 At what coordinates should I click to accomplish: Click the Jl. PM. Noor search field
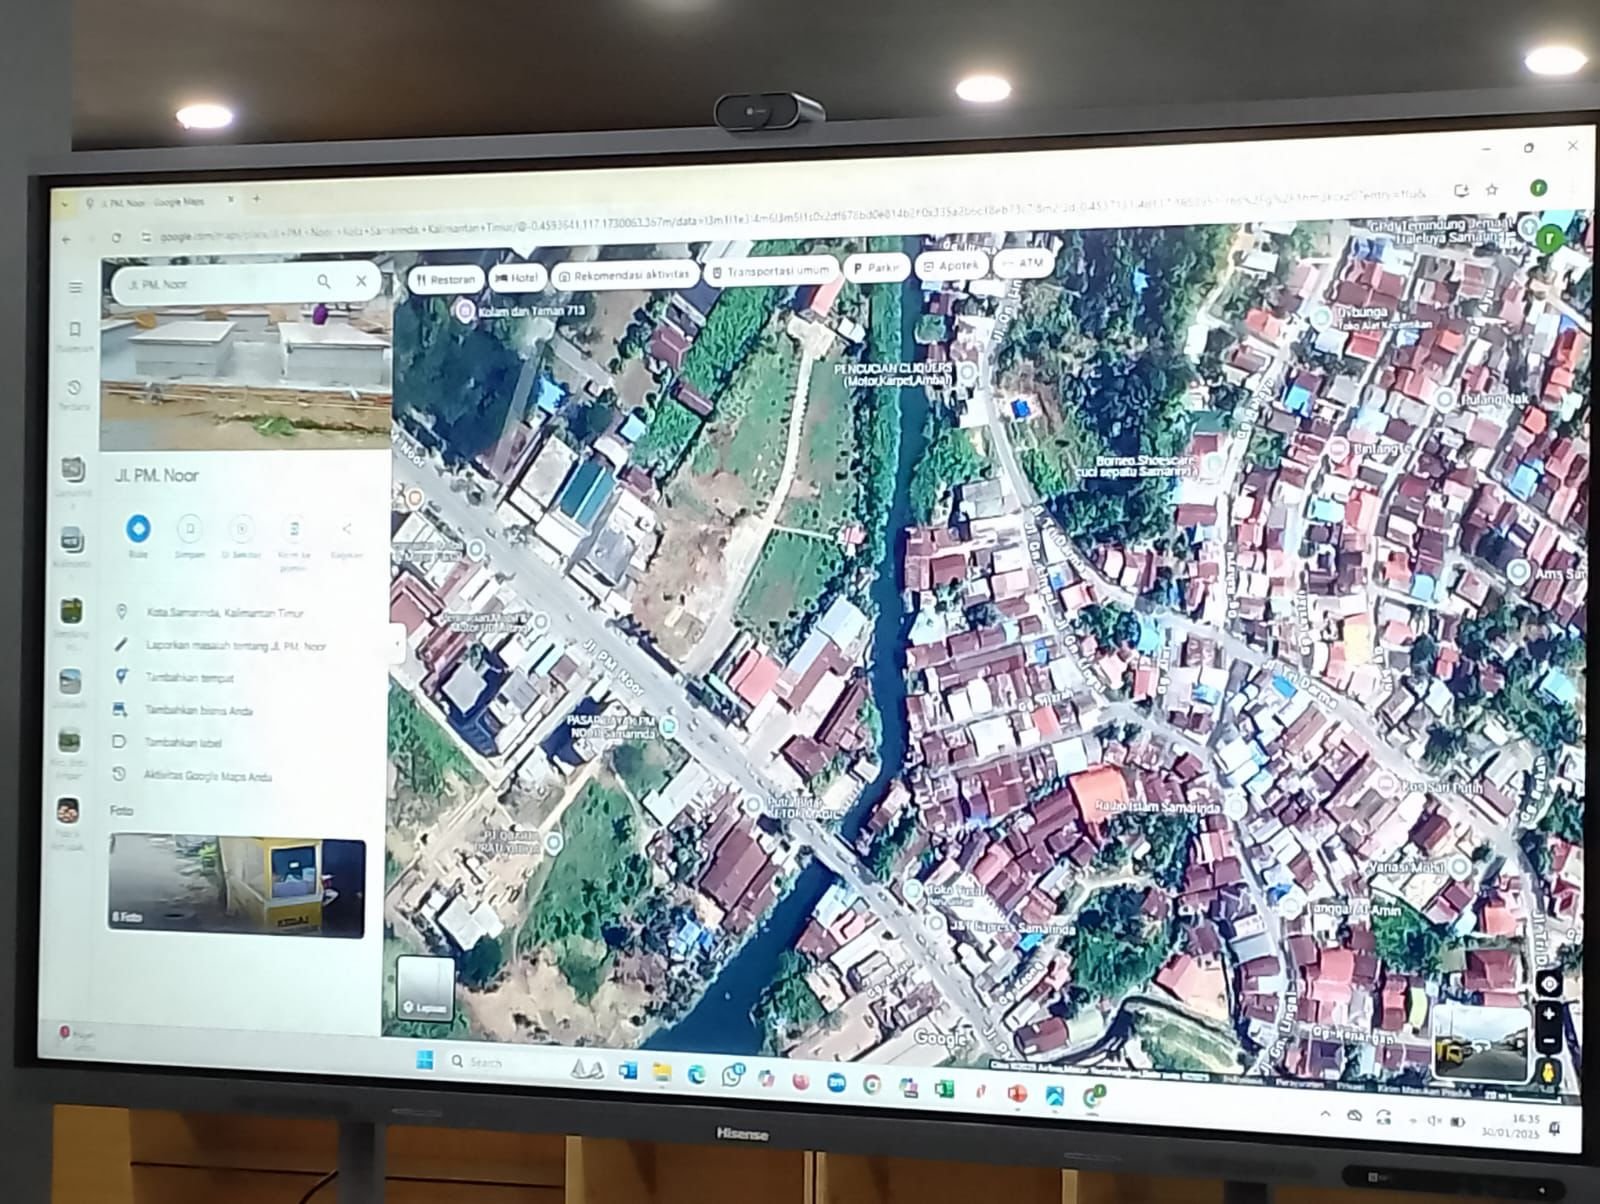click(215, 284)
